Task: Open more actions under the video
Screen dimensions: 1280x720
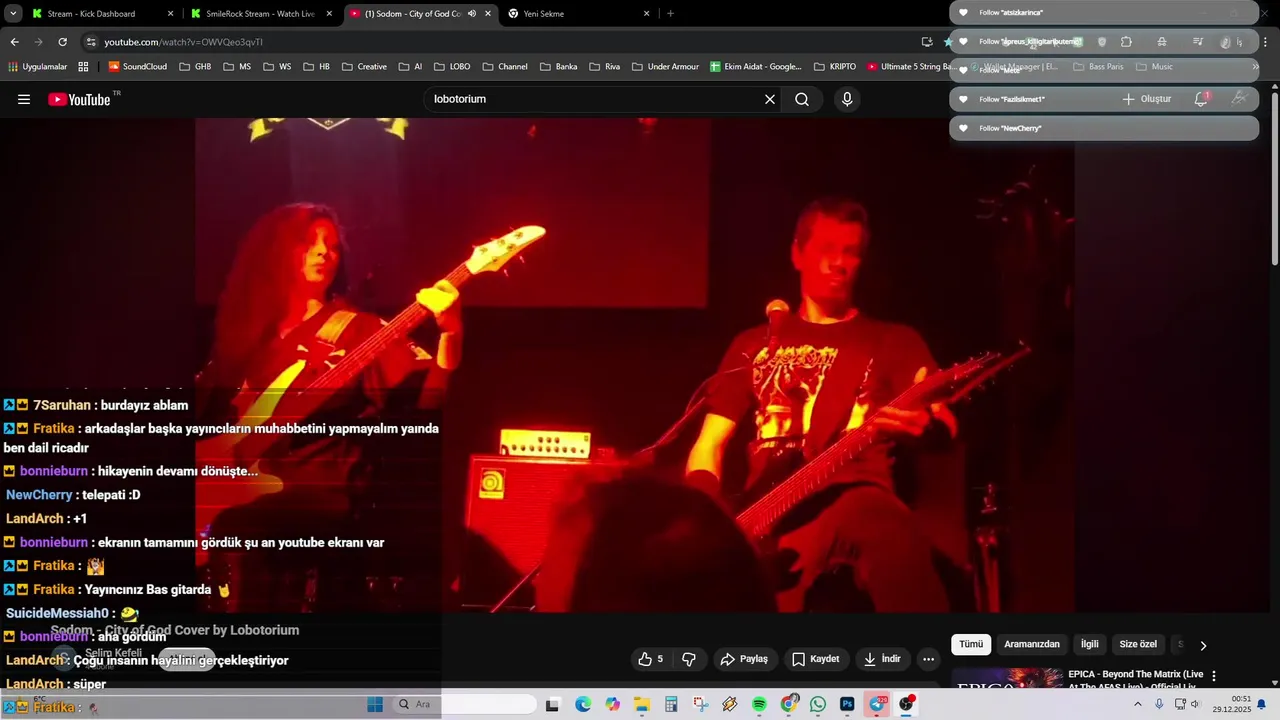Action: click(x=928, y=659)
